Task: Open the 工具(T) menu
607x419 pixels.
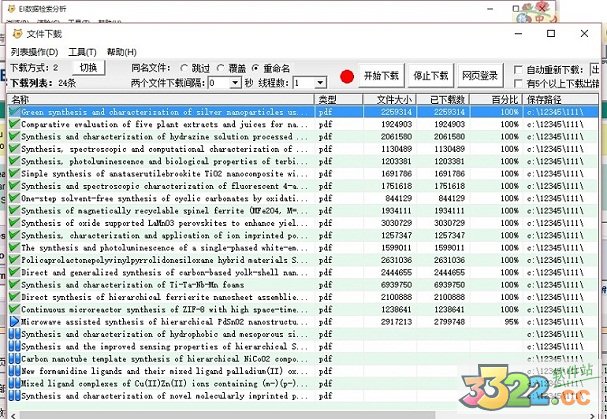Action: [x=82, y=52]
